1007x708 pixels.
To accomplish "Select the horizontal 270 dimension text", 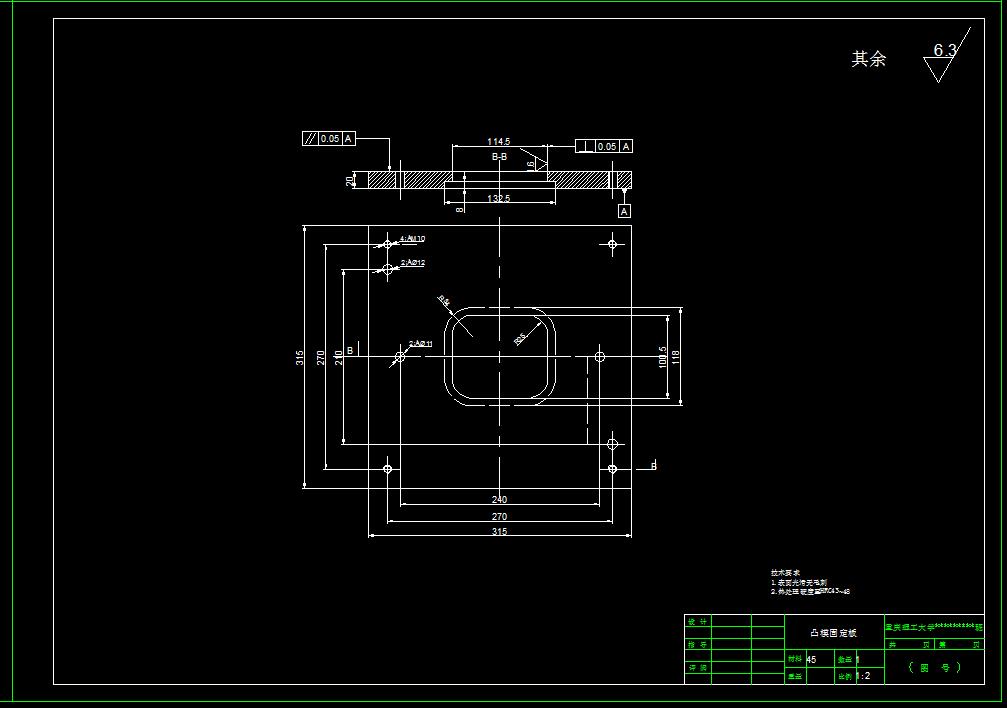I will (x=499, y=517).
